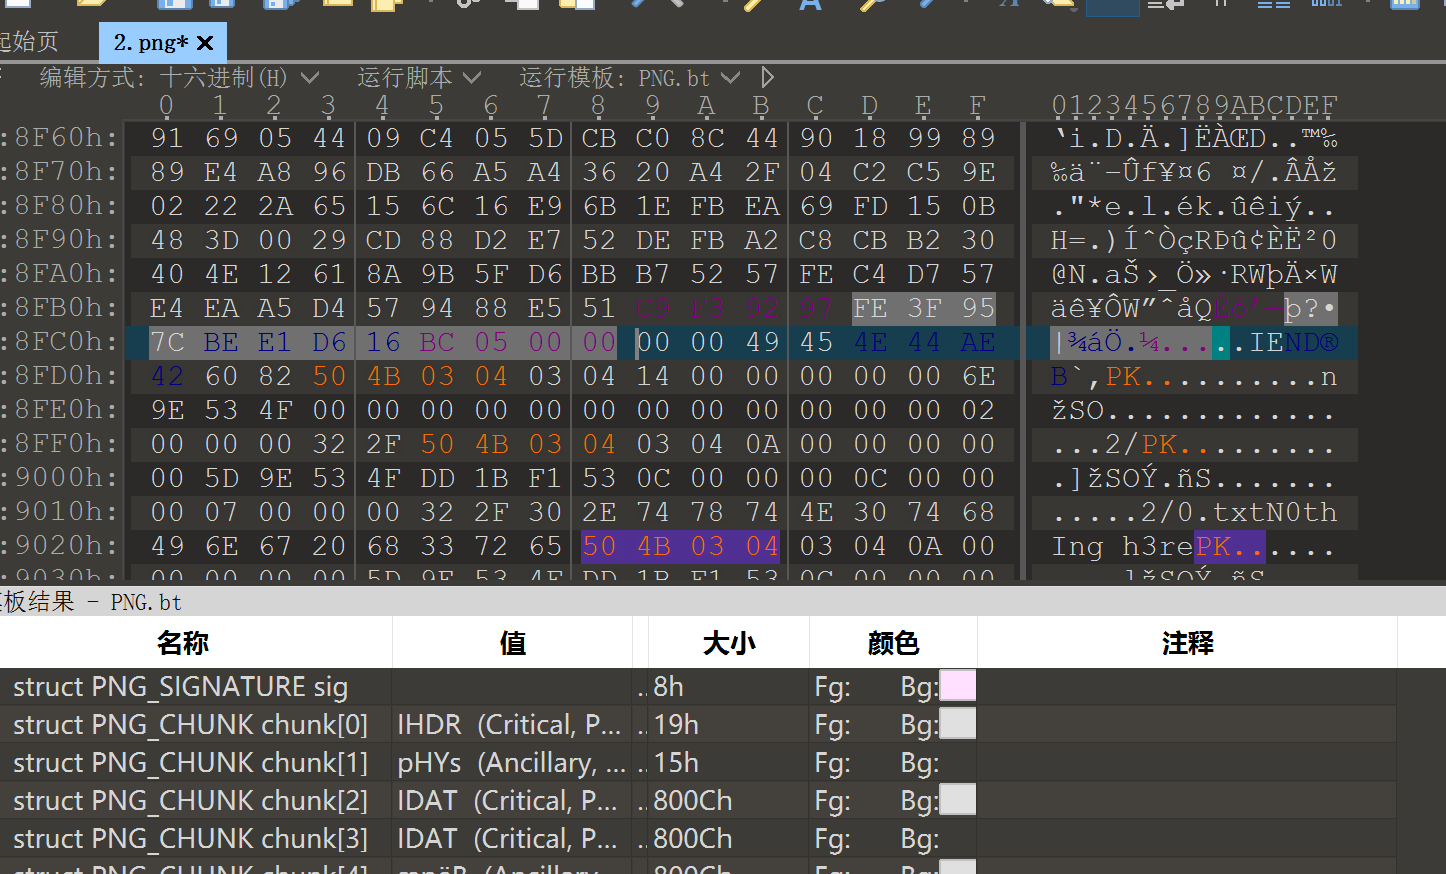This screenshot has width=1446, height=874.
Task: Click highlighted byte FE in row 8FB0h
Action: click(870, 308)
